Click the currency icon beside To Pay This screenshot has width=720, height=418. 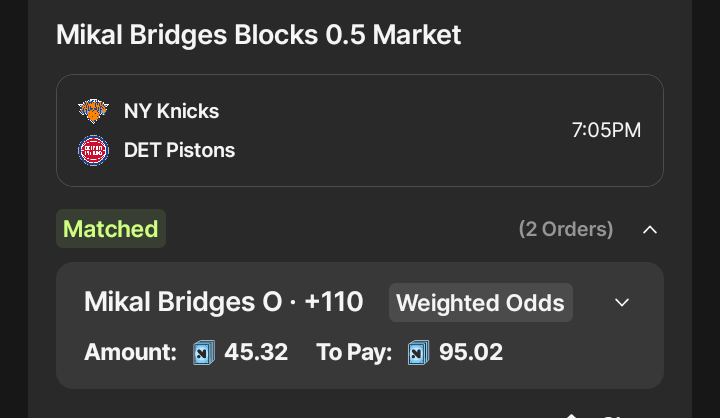pos(418,352)
